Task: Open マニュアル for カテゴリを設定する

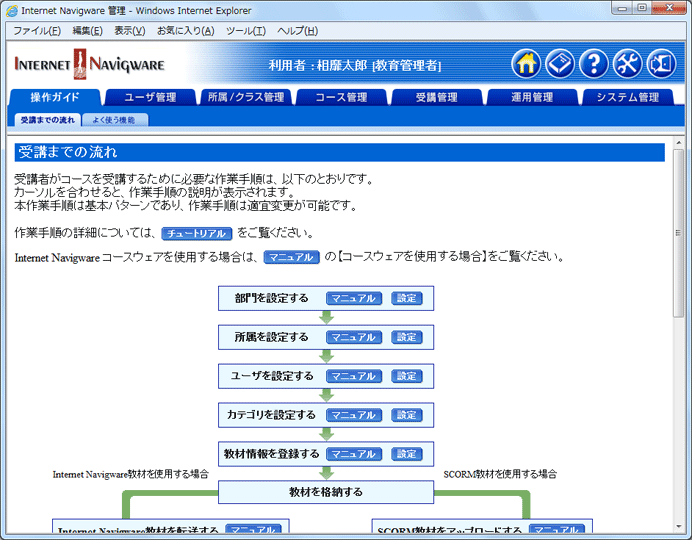Action: pyautogui.click(x=354, y=415)
